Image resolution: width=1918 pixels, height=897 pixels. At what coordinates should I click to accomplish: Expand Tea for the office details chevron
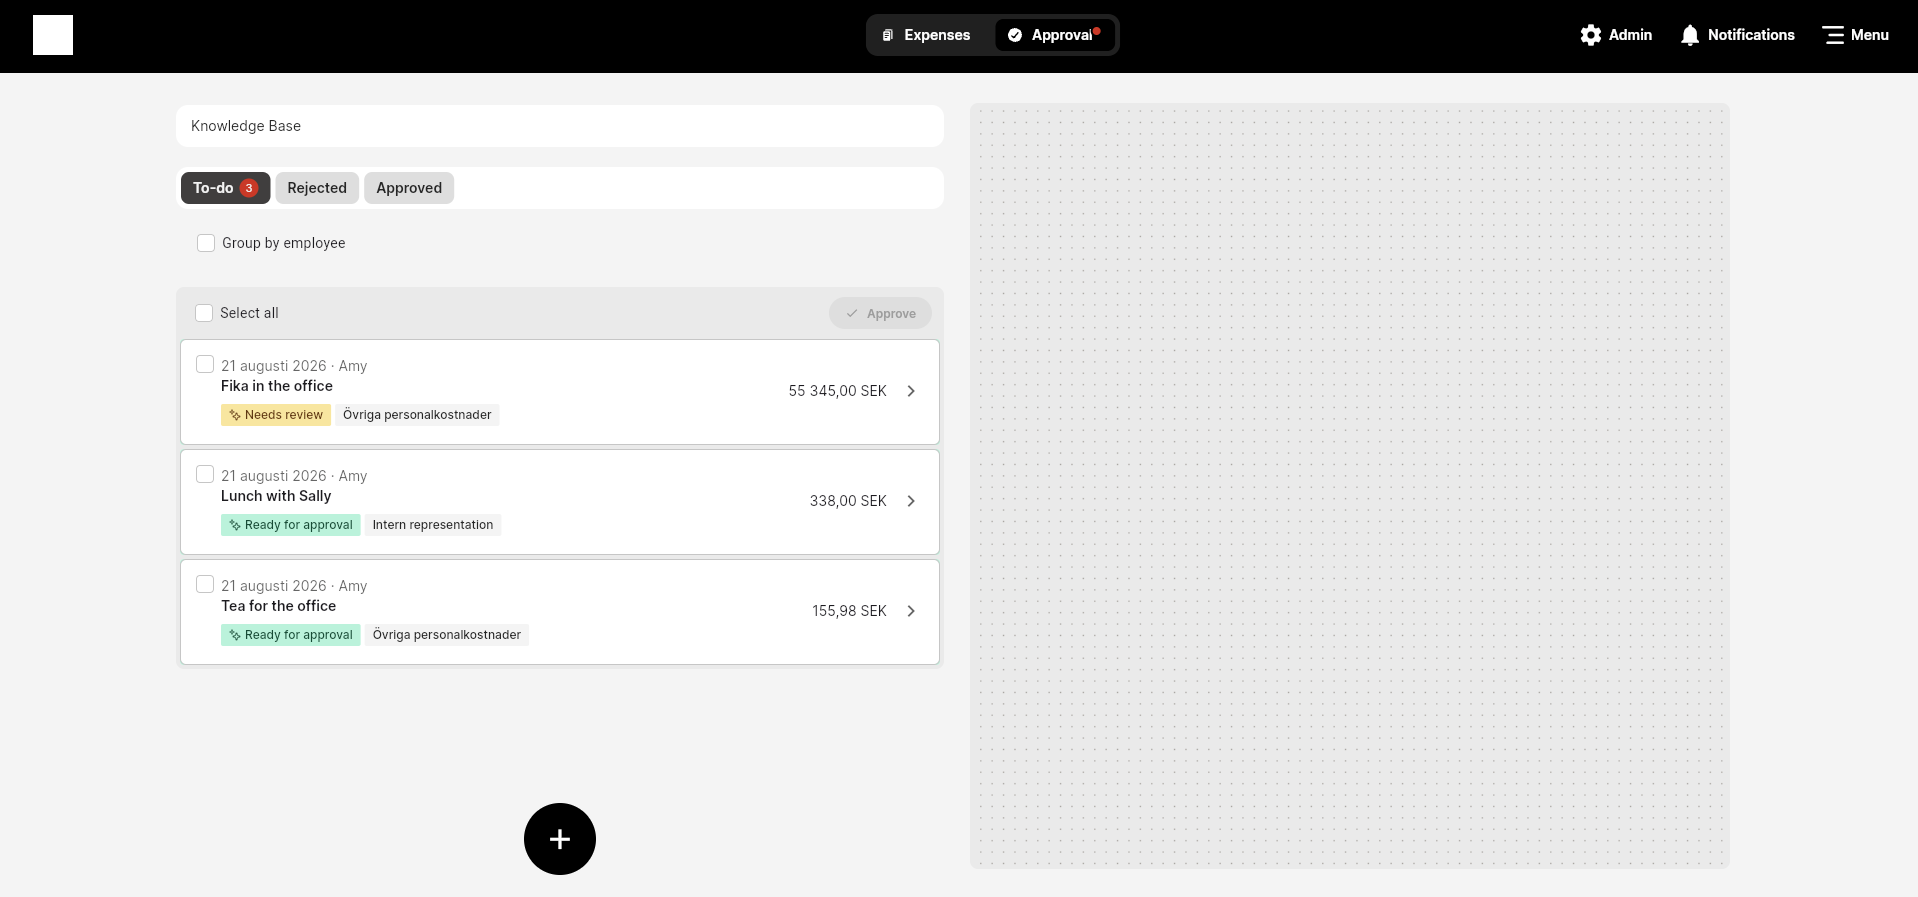911,611
